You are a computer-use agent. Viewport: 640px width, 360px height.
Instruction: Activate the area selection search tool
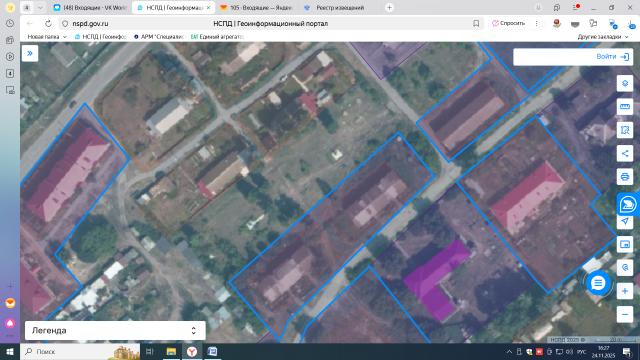pos(625,130)
